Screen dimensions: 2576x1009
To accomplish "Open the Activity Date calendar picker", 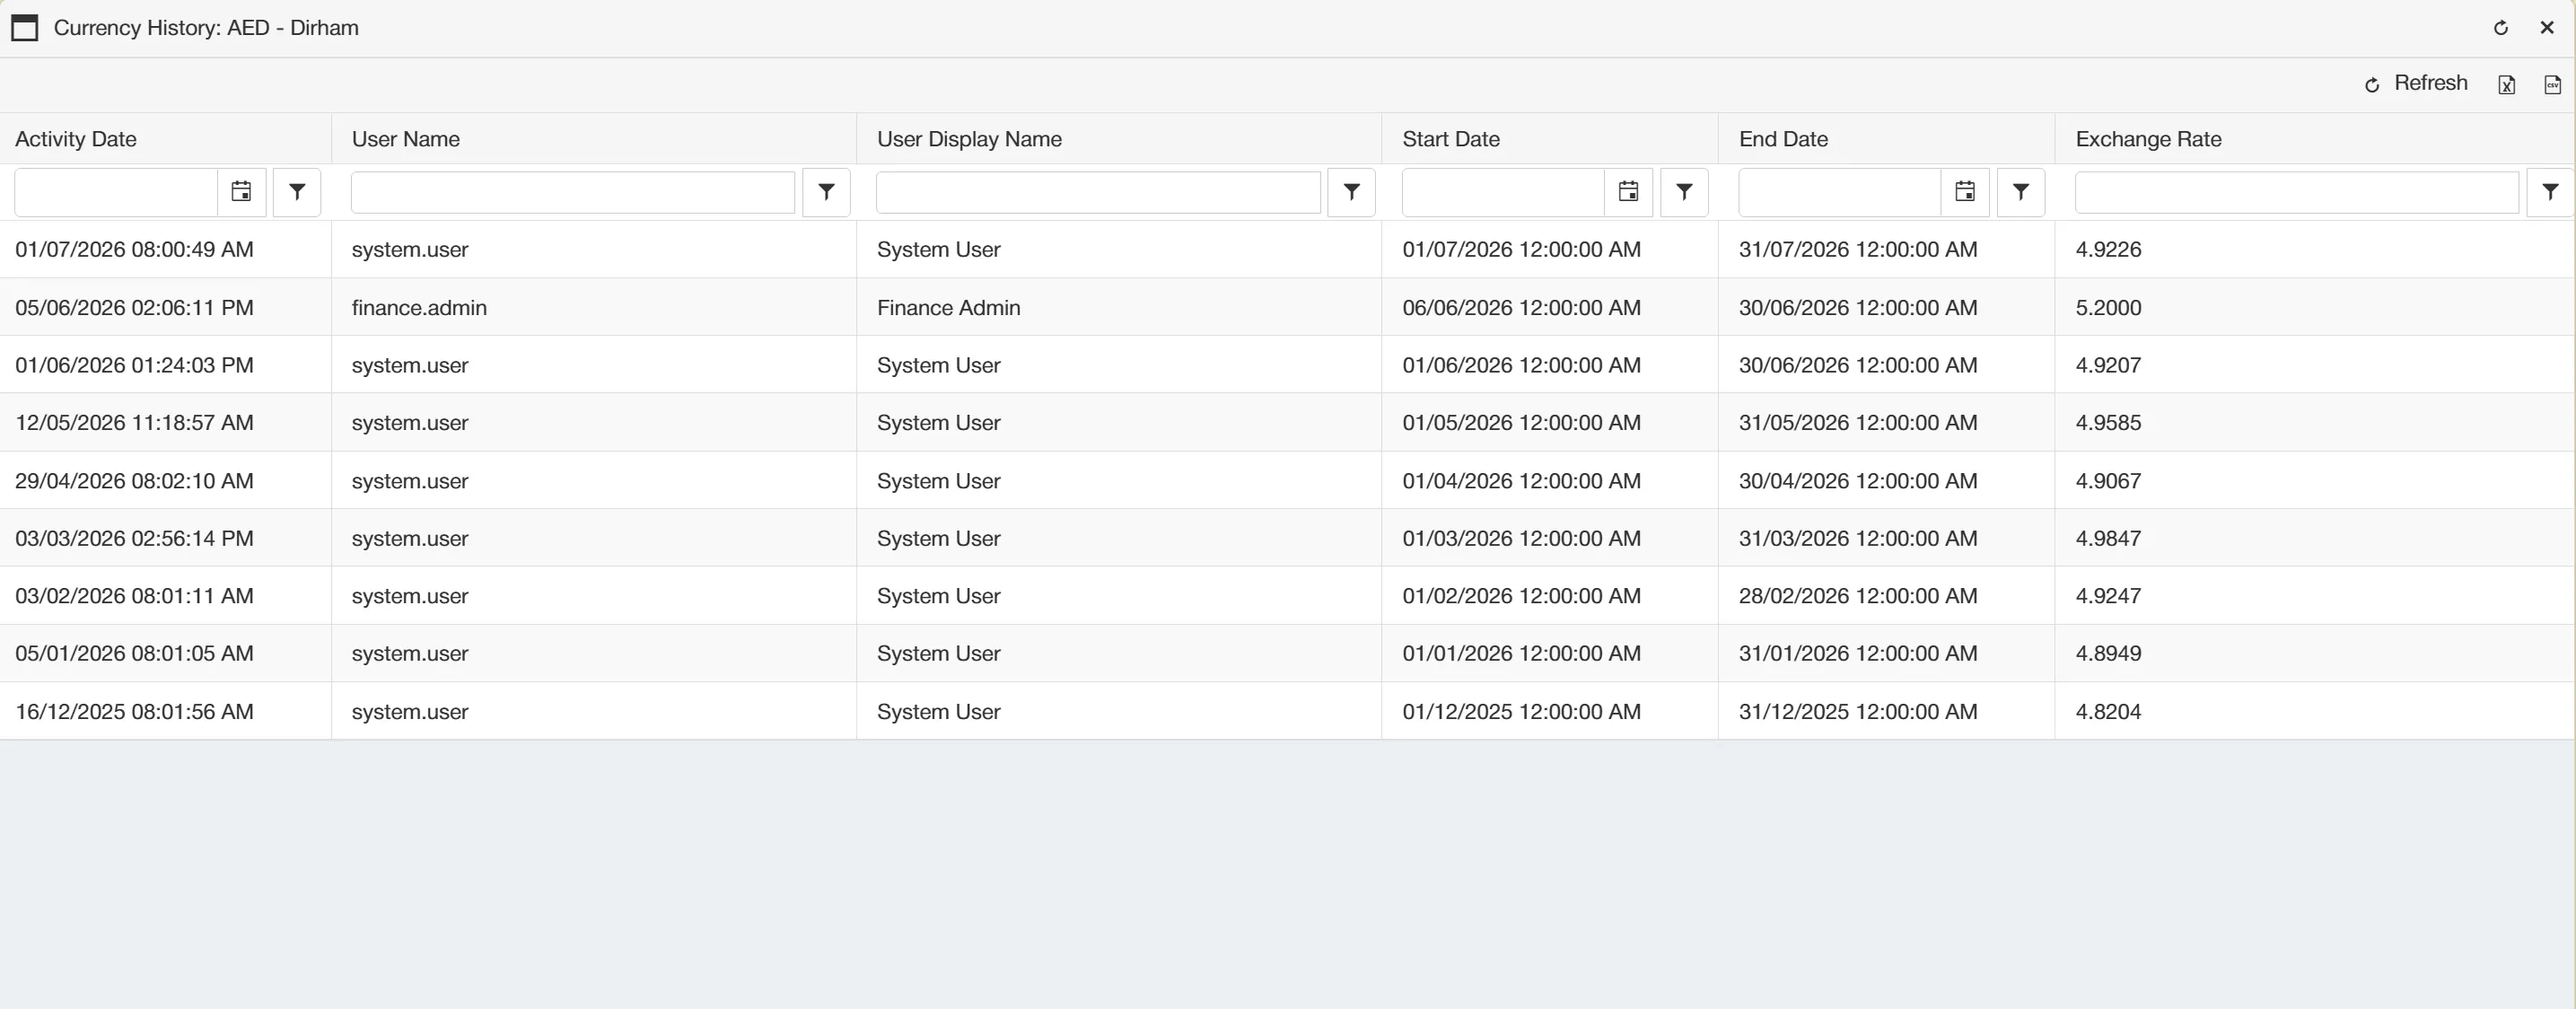I will click(x=241, y=192).
